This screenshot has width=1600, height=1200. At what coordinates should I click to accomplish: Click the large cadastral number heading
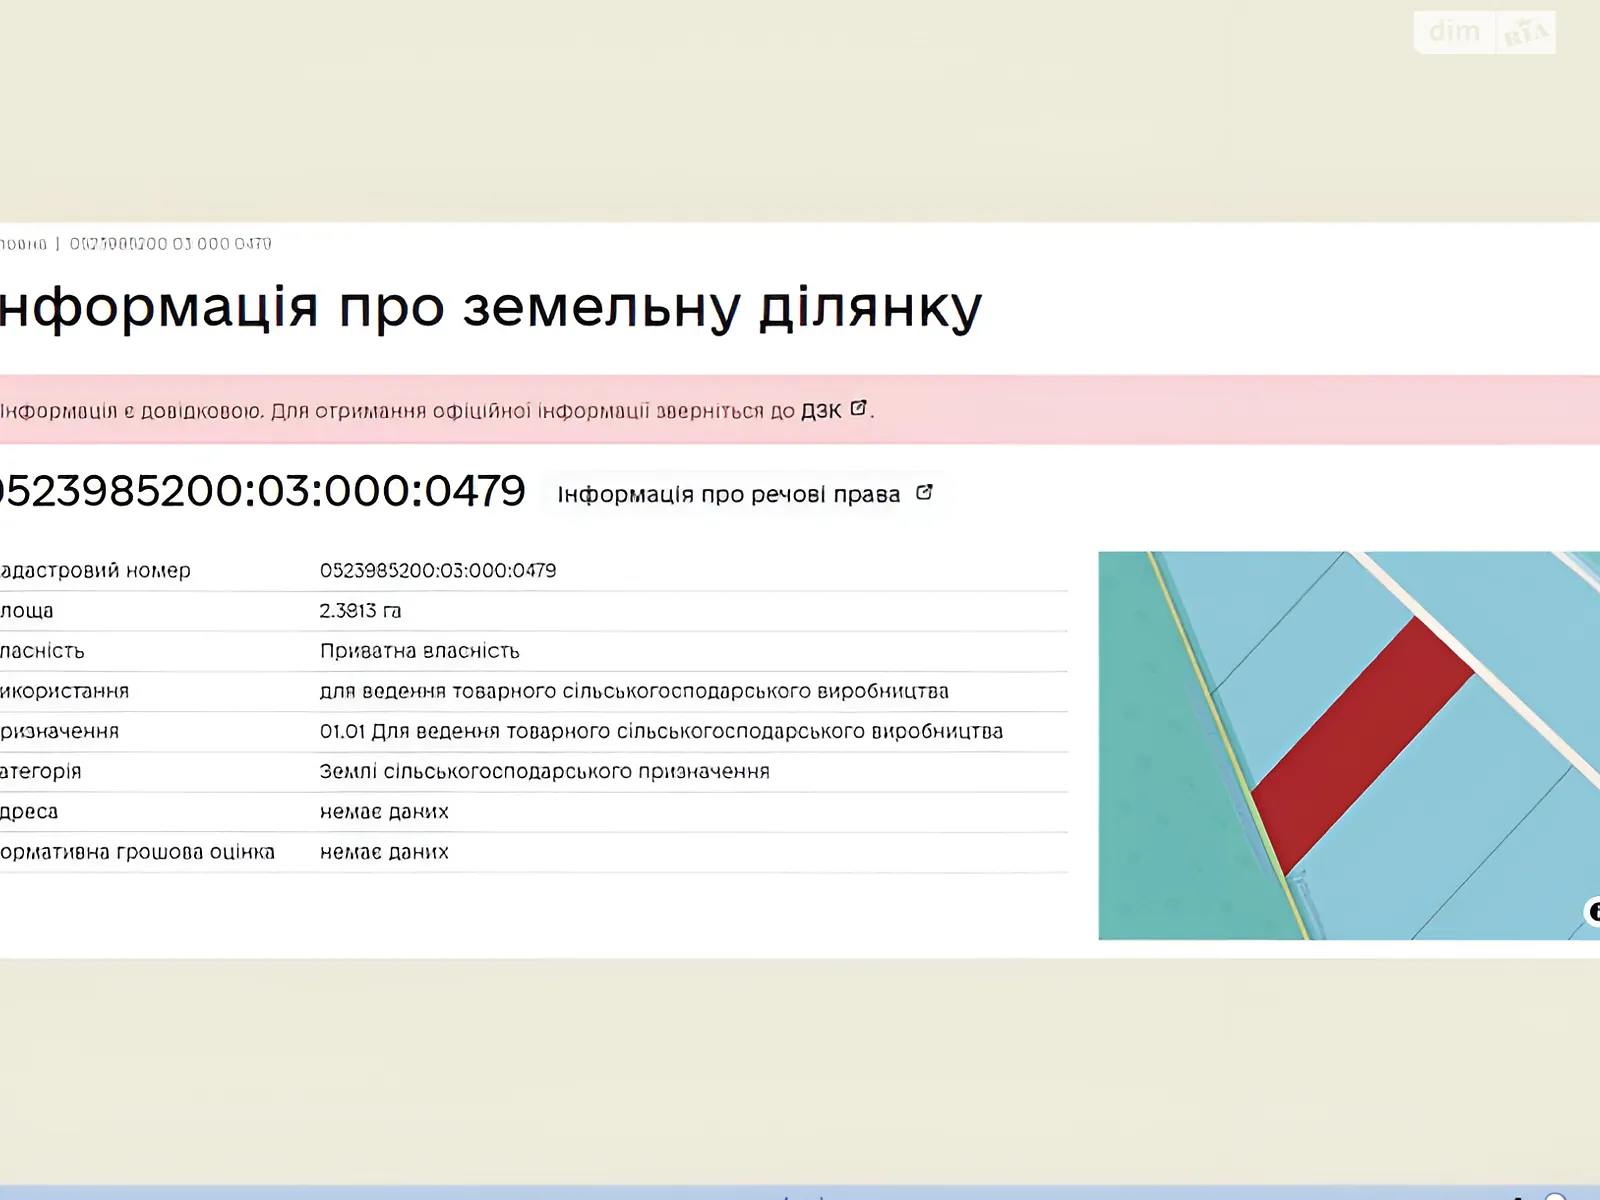[260, 491]
